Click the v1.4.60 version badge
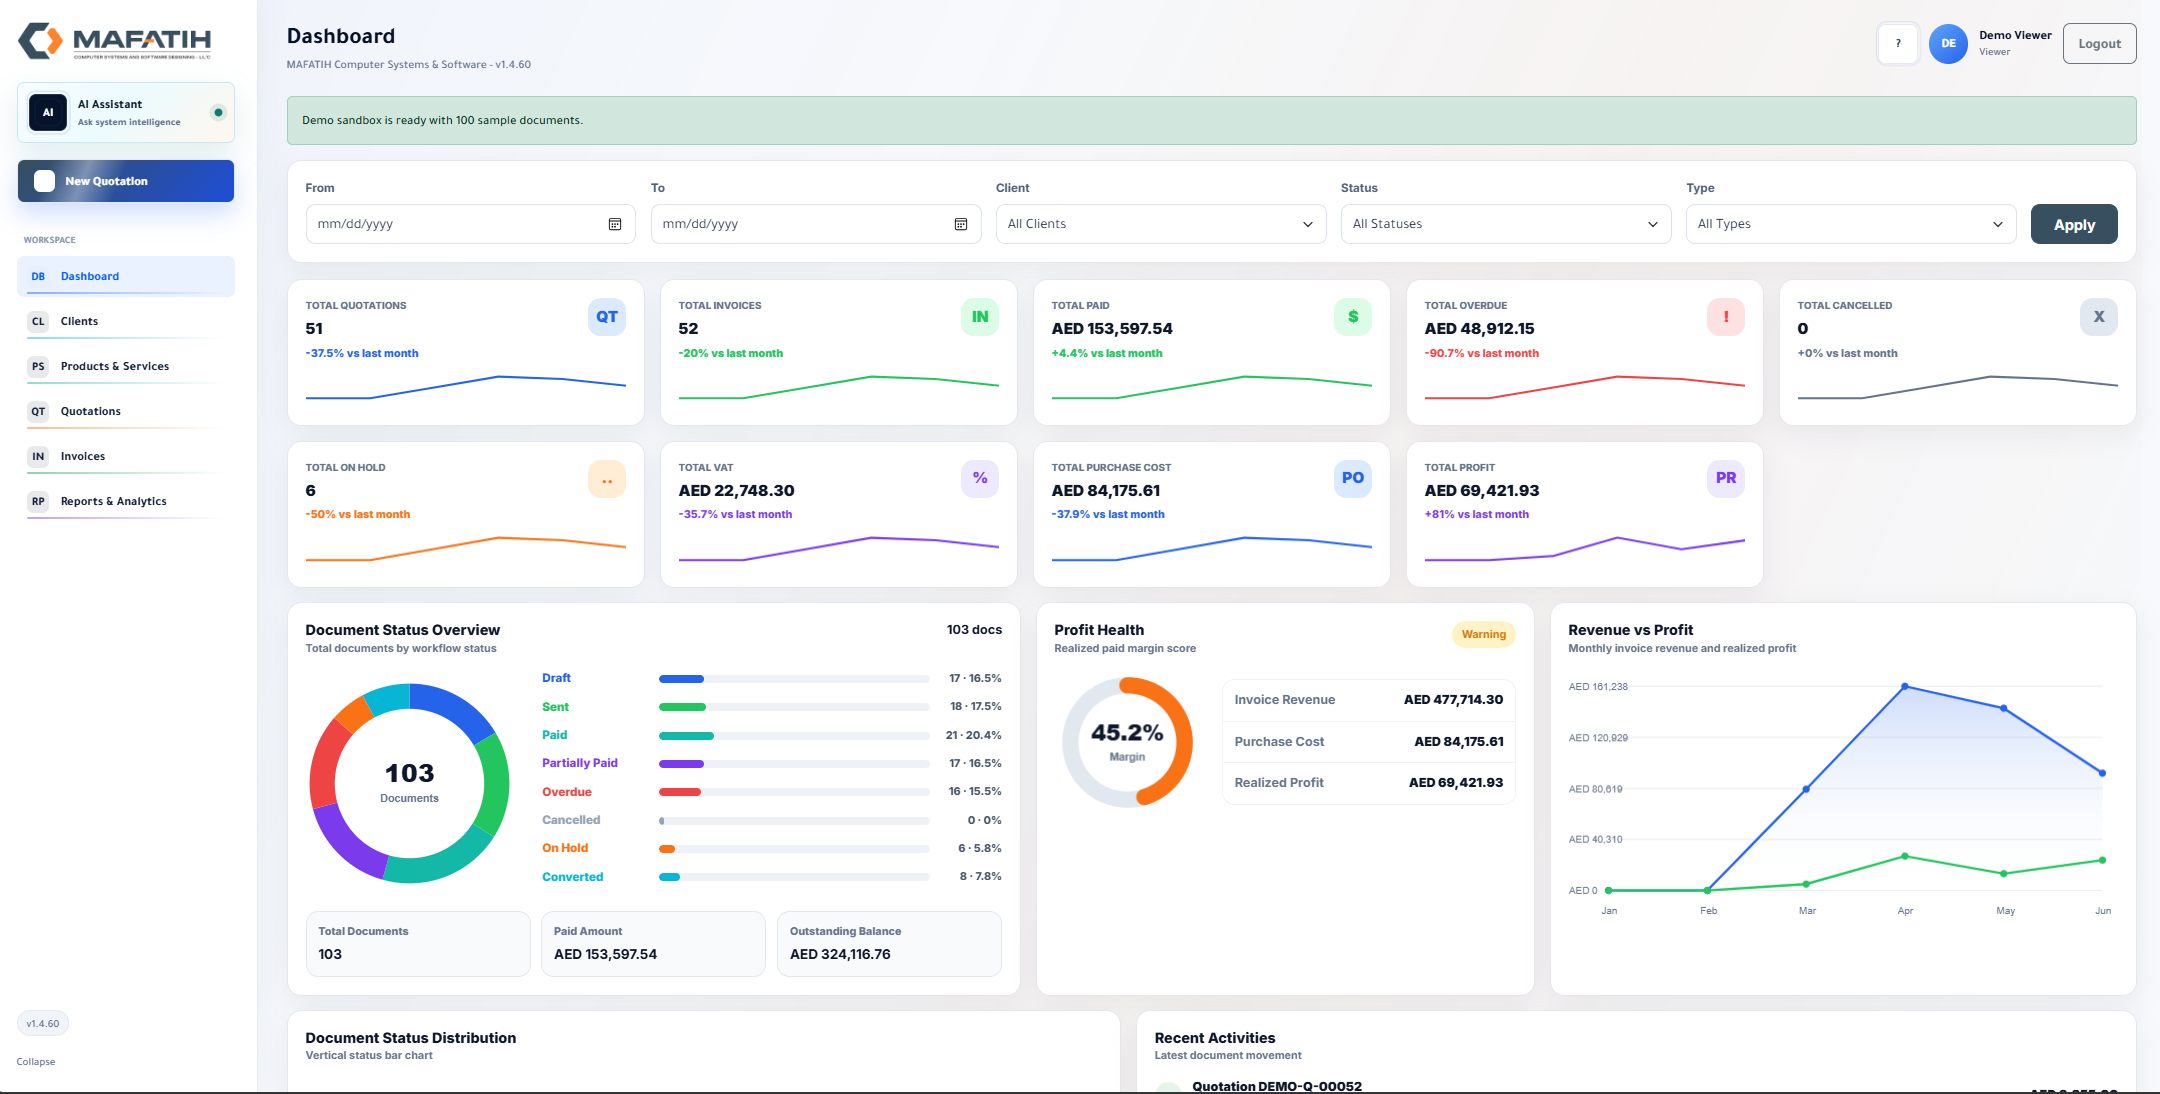The image size is (2160, 1094). point(43,1024)
